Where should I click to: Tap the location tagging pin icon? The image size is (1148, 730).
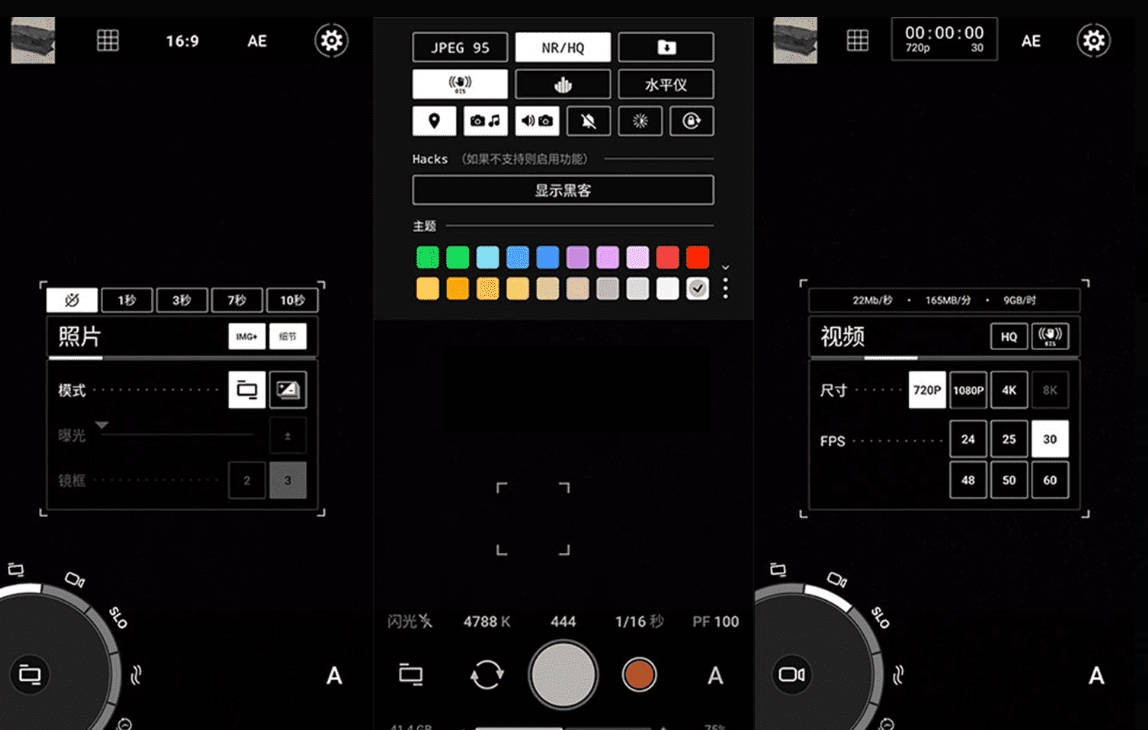tap(433, 120)
